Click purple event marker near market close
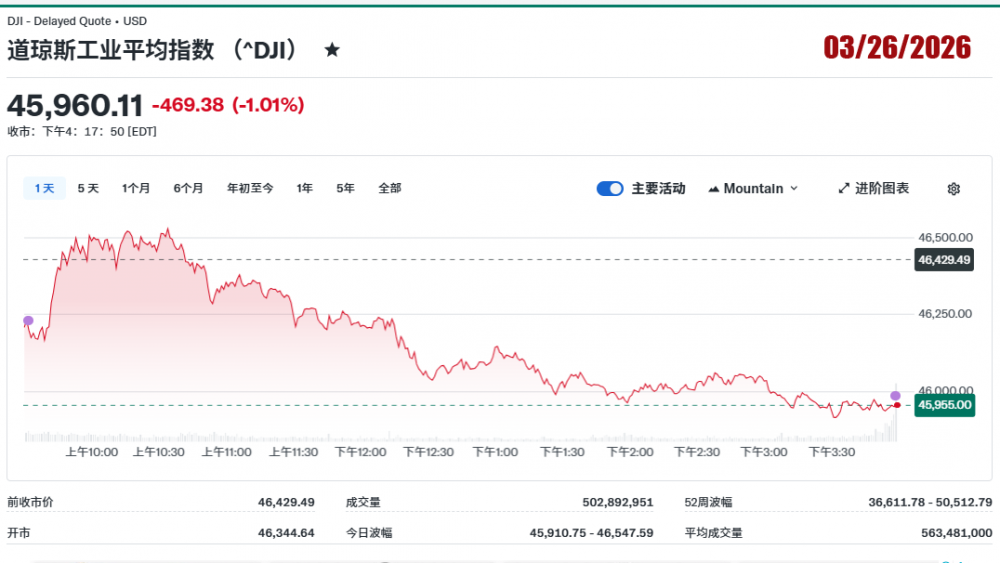The image size is (1000, 563). [x=895, y=396]
